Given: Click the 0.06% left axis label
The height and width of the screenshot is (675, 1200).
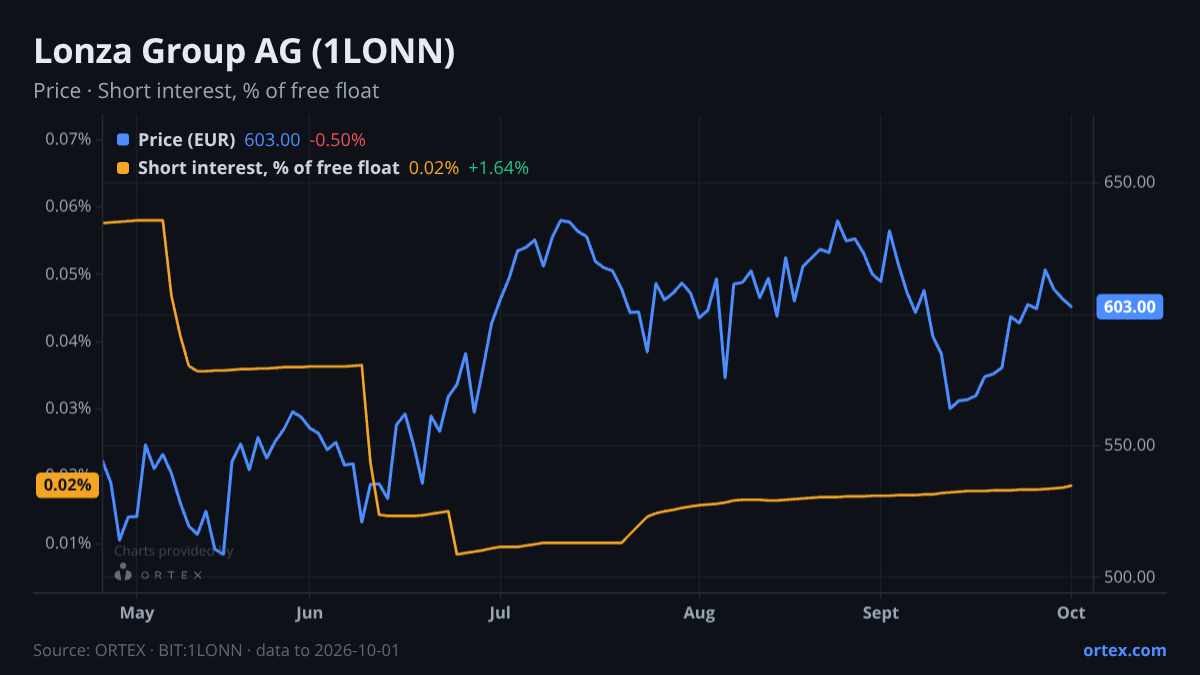Looking at the screenshot, I should click(x=68, y=206).
